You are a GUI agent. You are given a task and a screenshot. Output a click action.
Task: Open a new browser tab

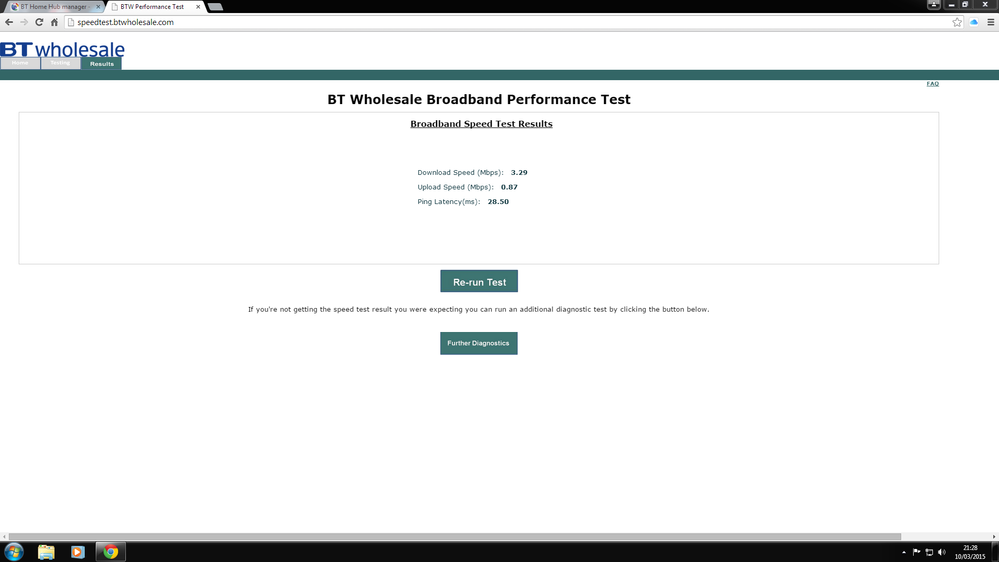(215, 7)
